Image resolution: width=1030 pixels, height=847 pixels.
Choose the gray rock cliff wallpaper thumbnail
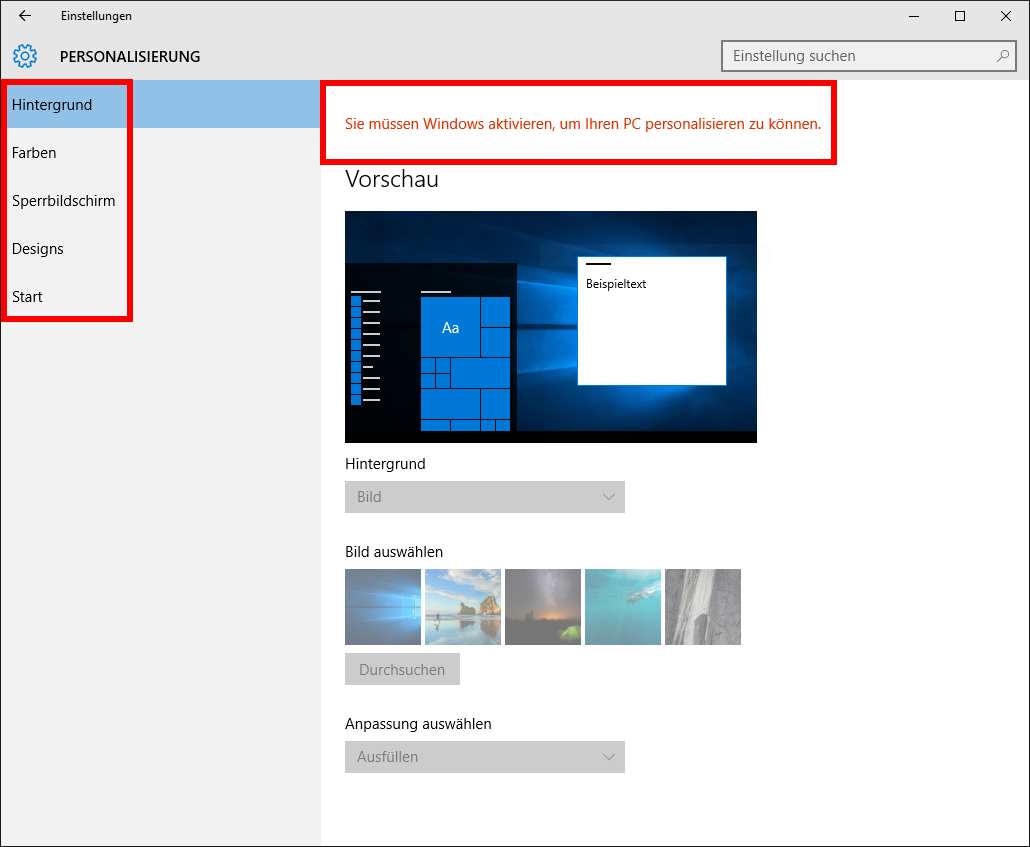coord(703,607)
